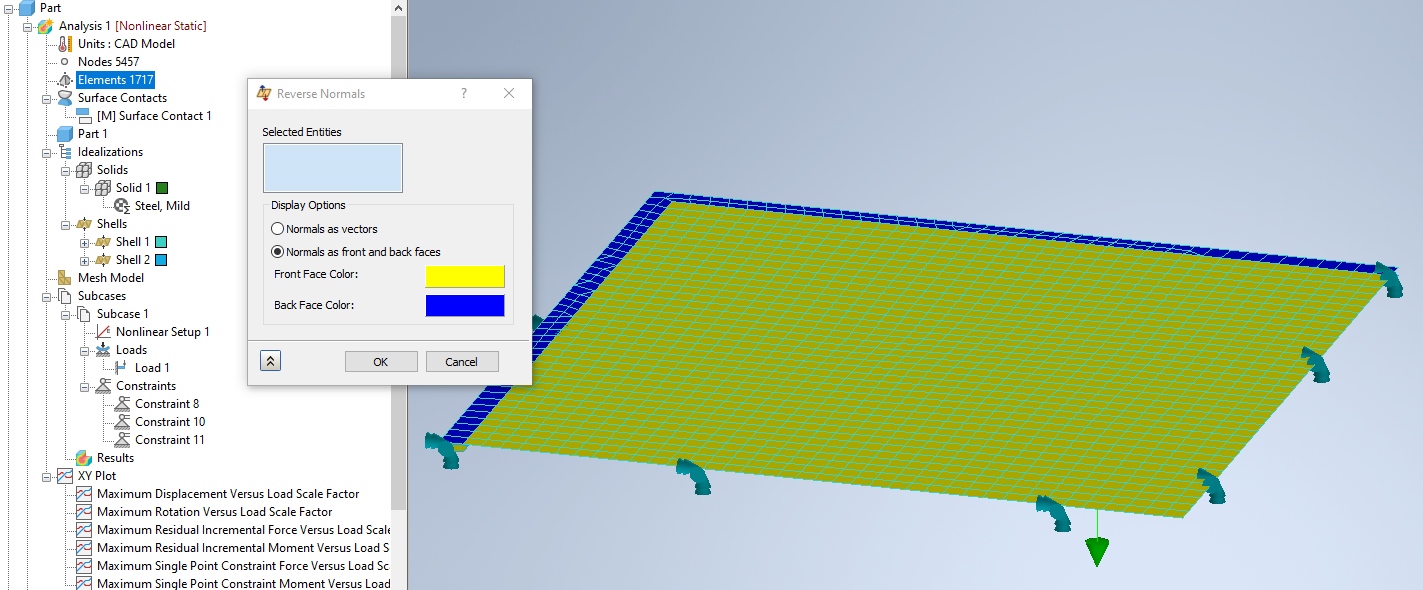
Task: Open help in Reverse Normals dialog
Action: (x=464, y=93)
